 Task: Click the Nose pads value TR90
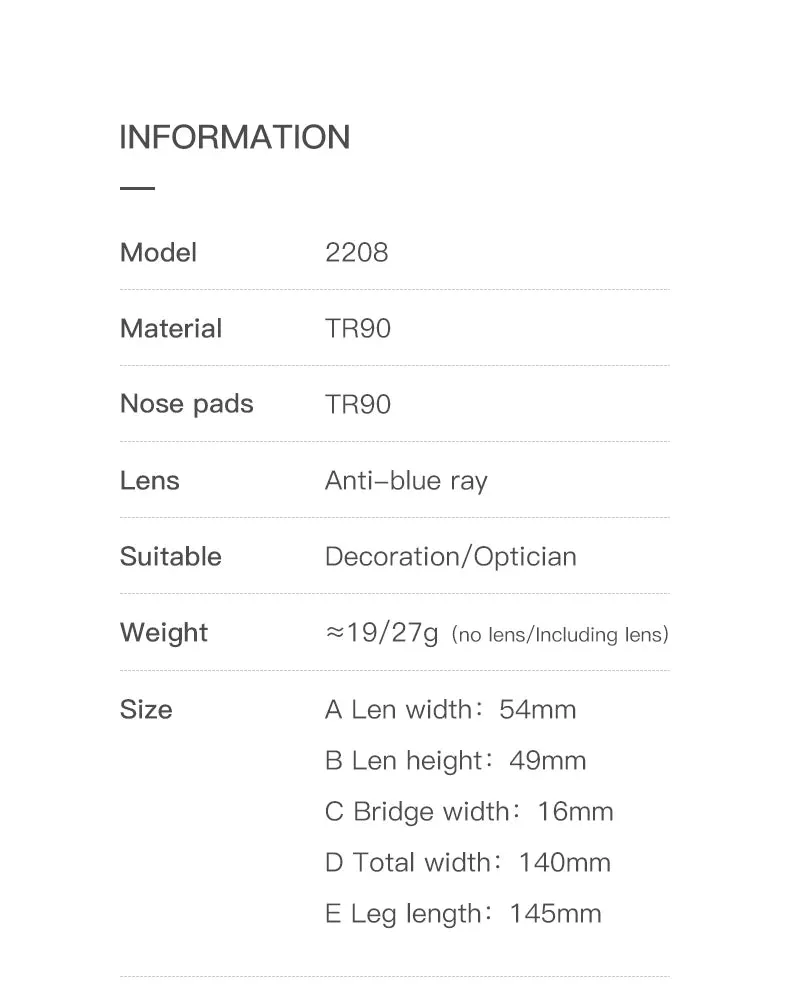tap(358, 405)
